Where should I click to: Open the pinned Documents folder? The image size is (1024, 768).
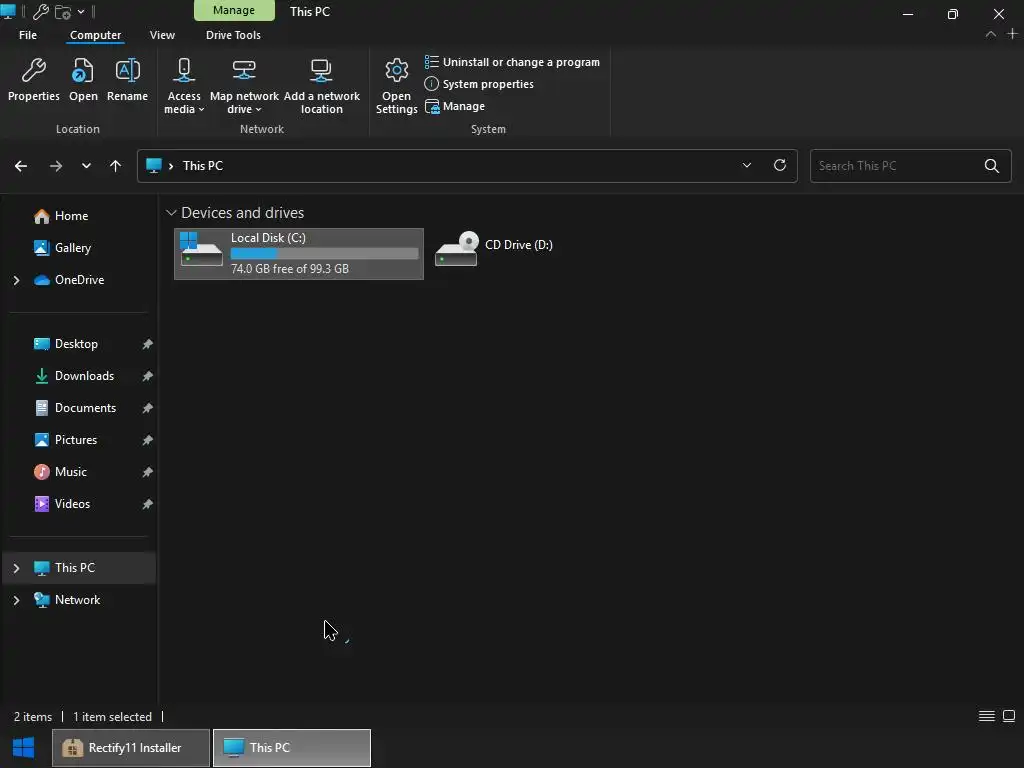[x=85, y=408]
